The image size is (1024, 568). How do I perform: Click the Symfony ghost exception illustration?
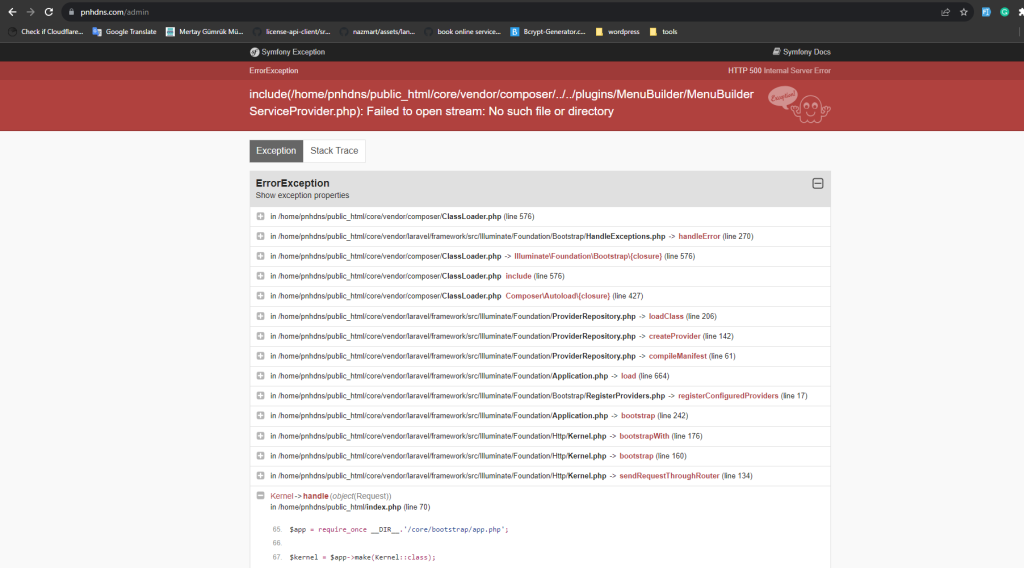coord(799,104)
